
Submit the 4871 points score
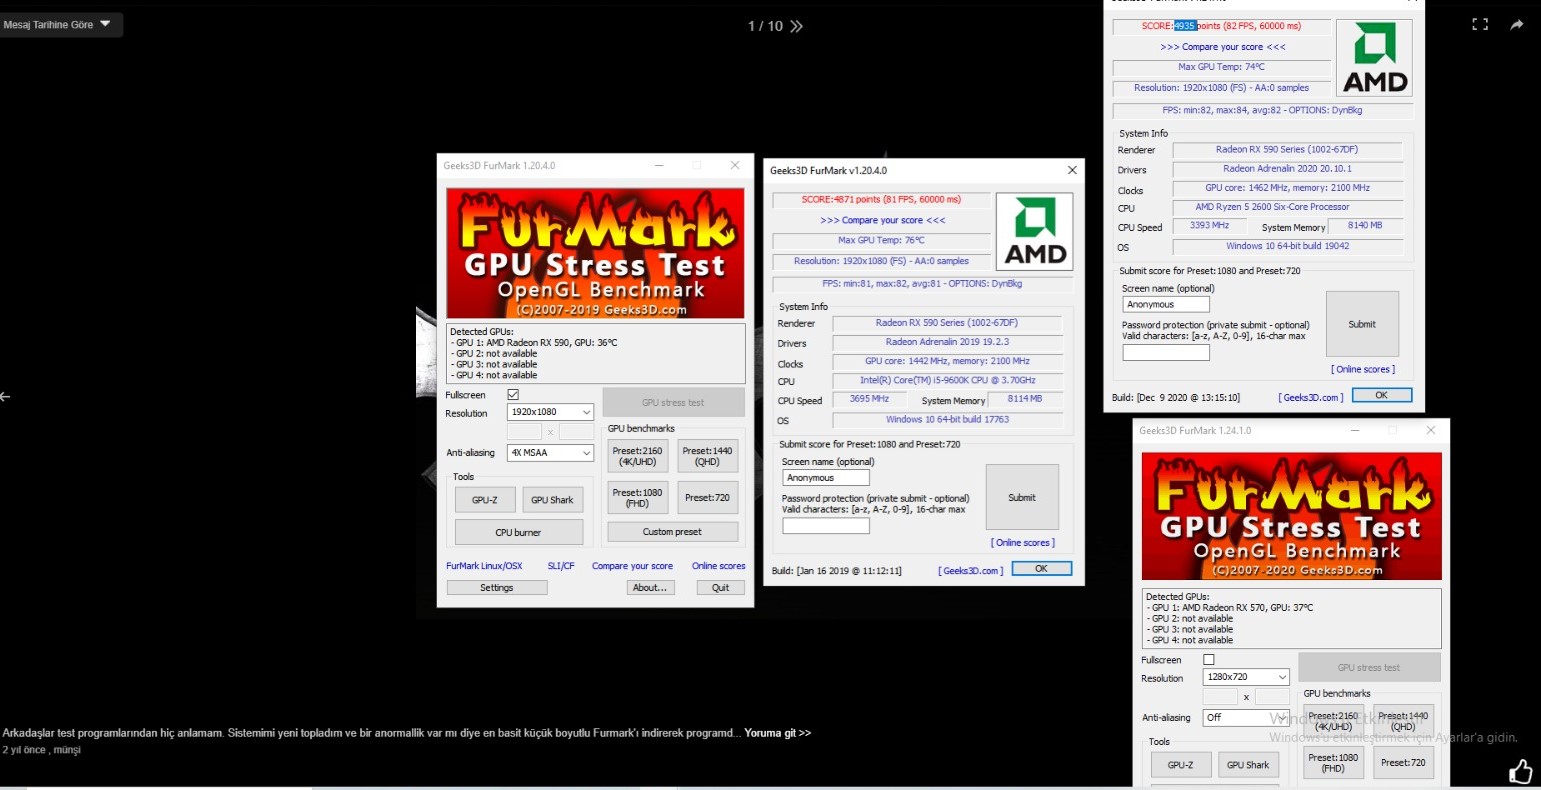[x=1022, y=497]
